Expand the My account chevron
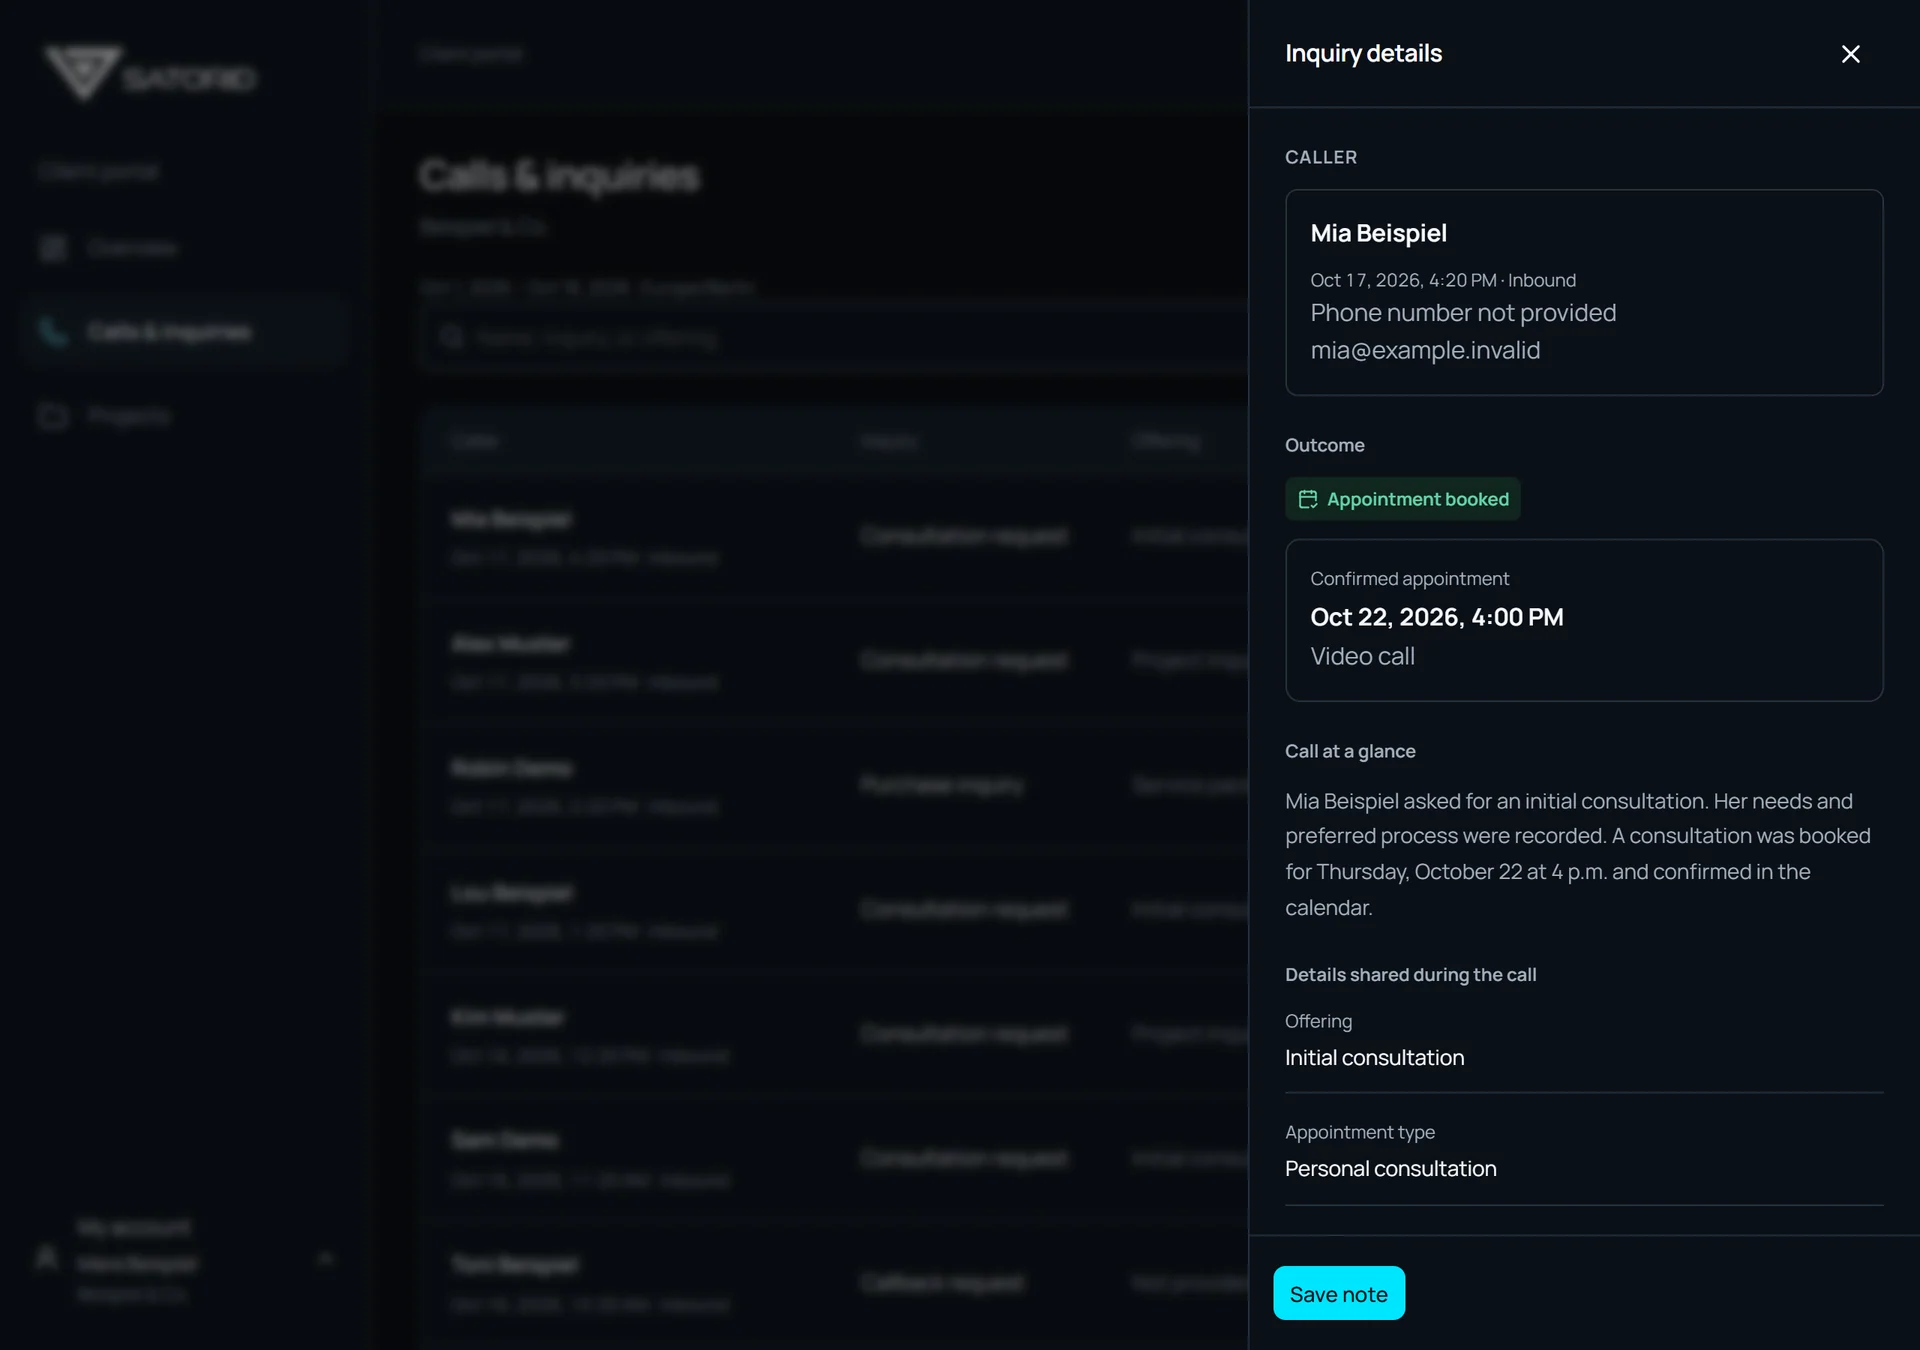The width and height of the screenshot is (1920, 1350). [x=325, y=1259]
